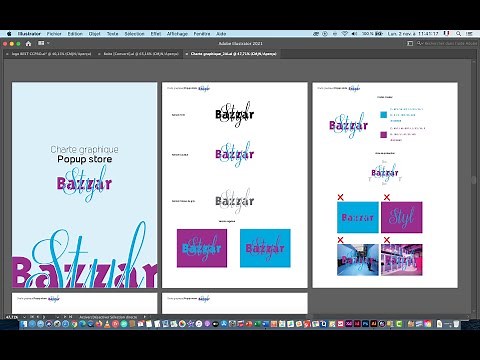Click the volume icon in the menu bar
Viewport: 480px width, 360px height.
354,34
